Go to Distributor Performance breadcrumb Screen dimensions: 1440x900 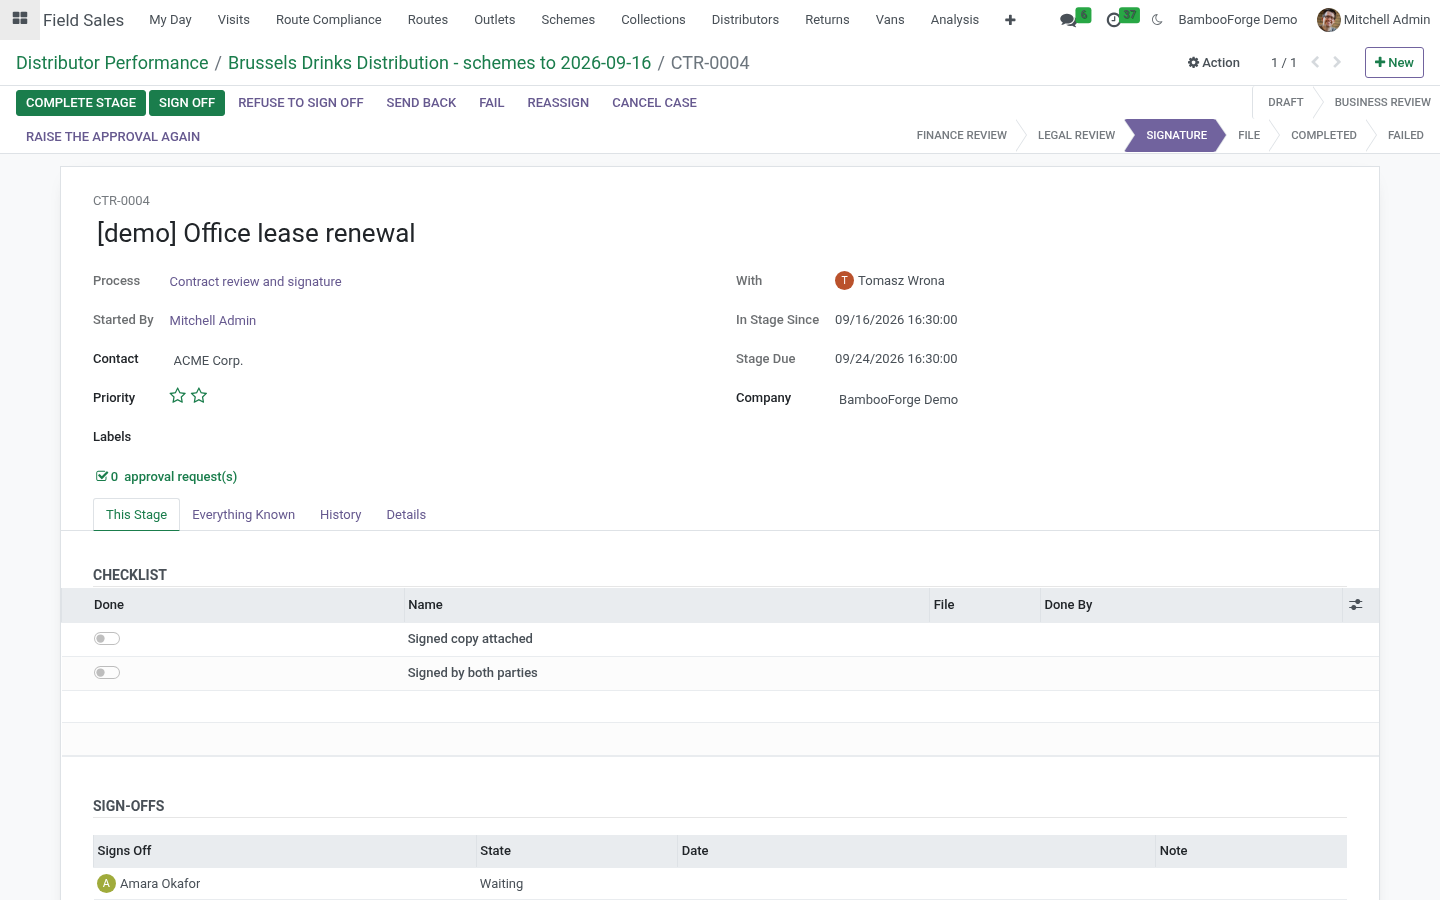pos(112,62)
